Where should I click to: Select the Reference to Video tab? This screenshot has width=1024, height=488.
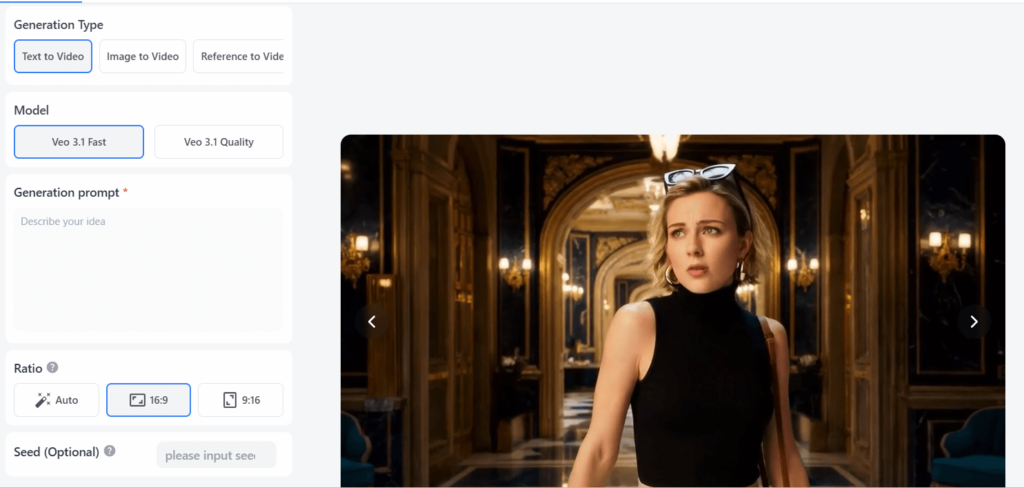tap(240, 57)
